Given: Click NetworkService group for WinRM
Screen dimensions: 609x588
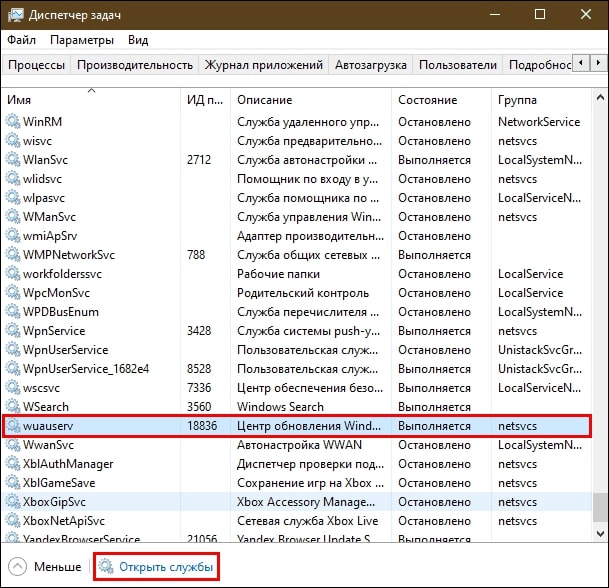Looking at the screenshot, I should 539,122.
